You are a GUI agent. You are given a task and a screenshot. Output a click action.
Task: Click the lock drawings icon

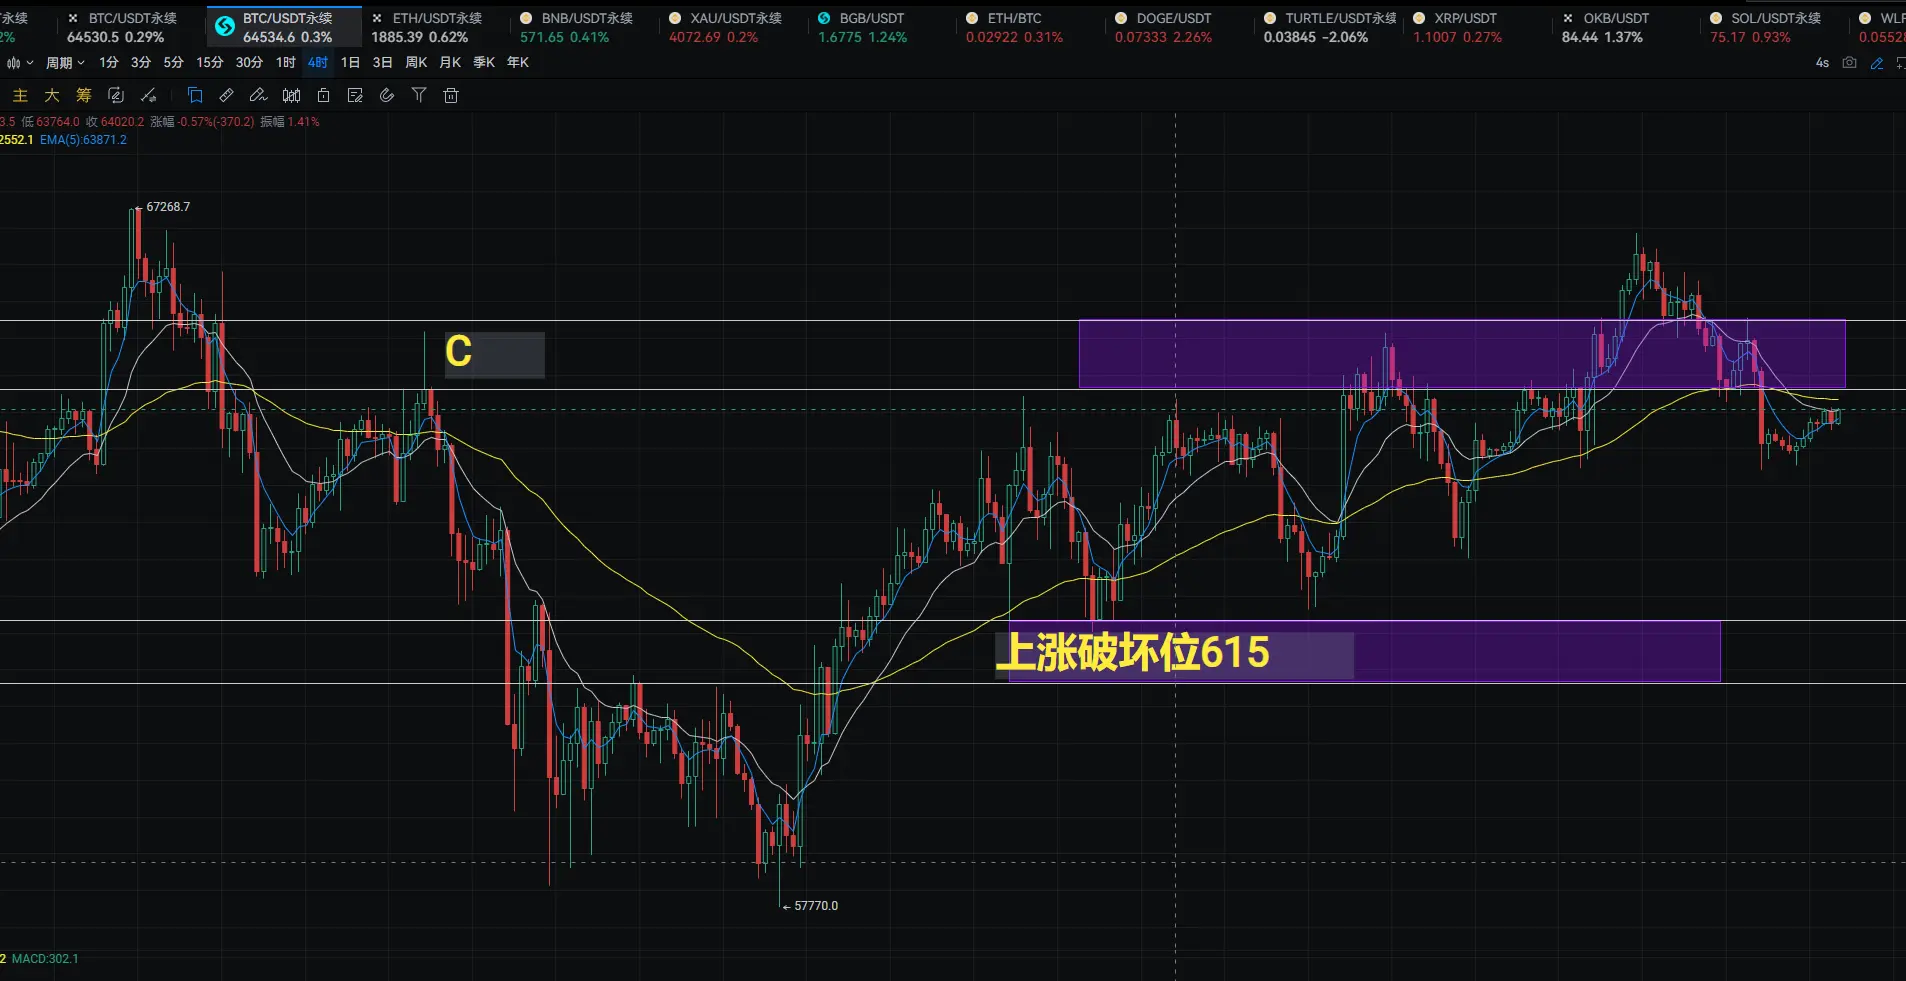tap(323, 96)
